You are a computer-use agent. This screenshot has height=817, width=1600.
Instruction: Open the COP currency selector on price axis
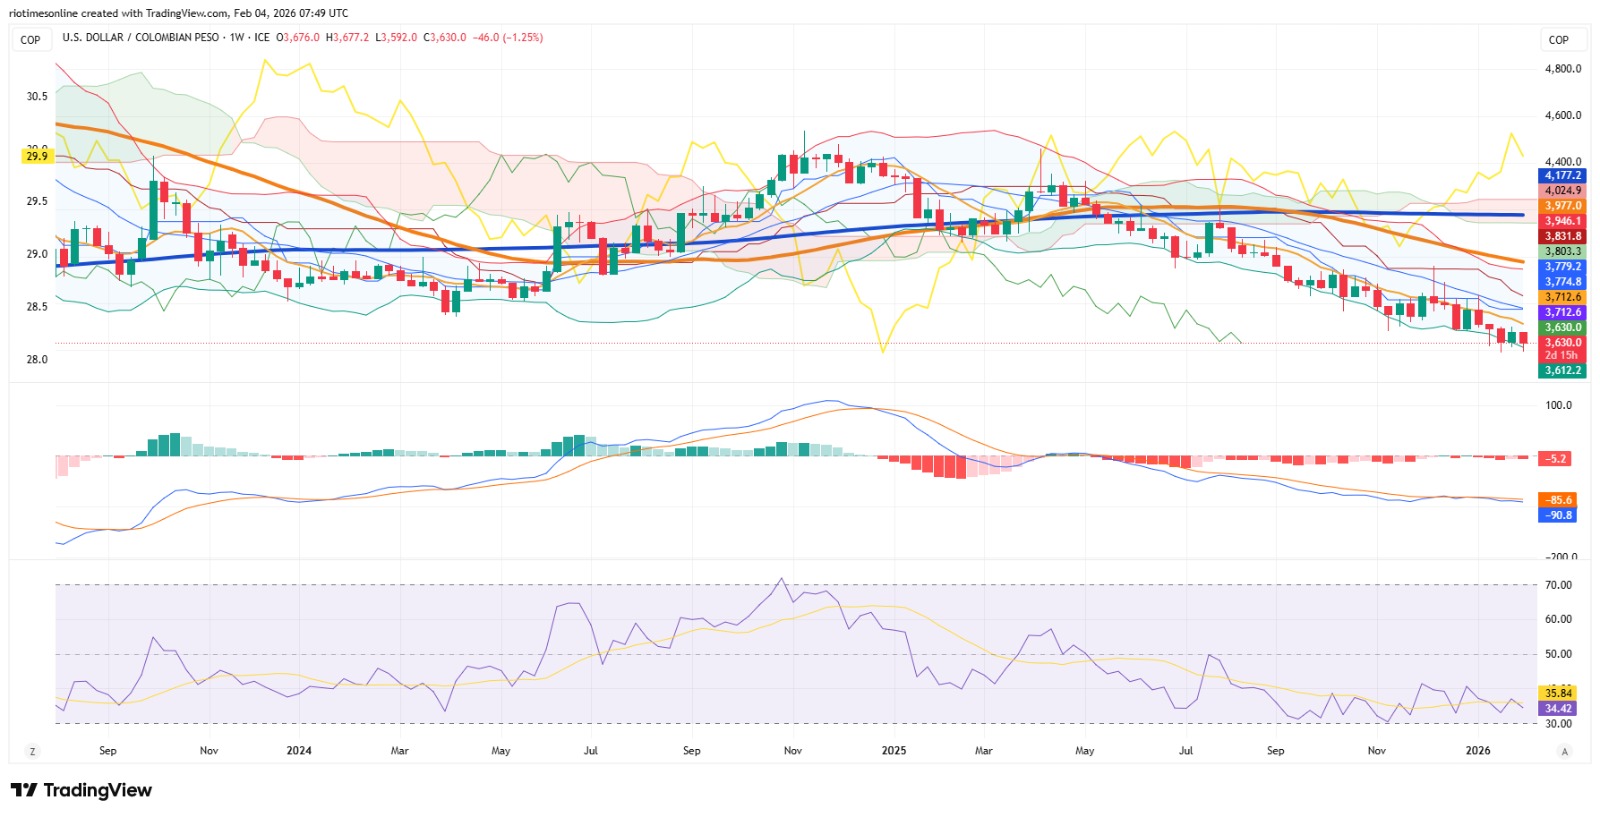pos(1559,40)
